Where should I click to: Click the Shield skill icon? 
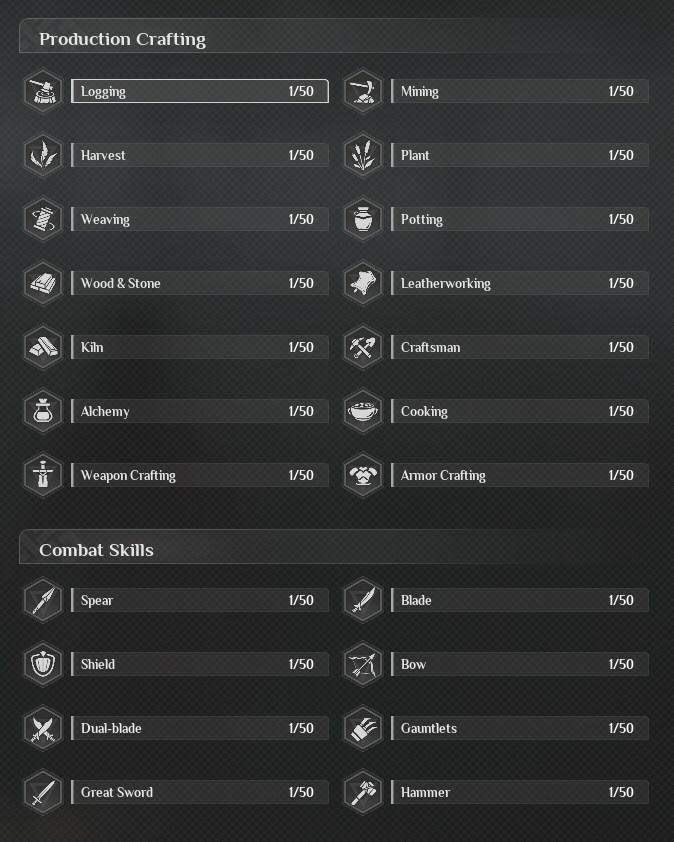43,664
